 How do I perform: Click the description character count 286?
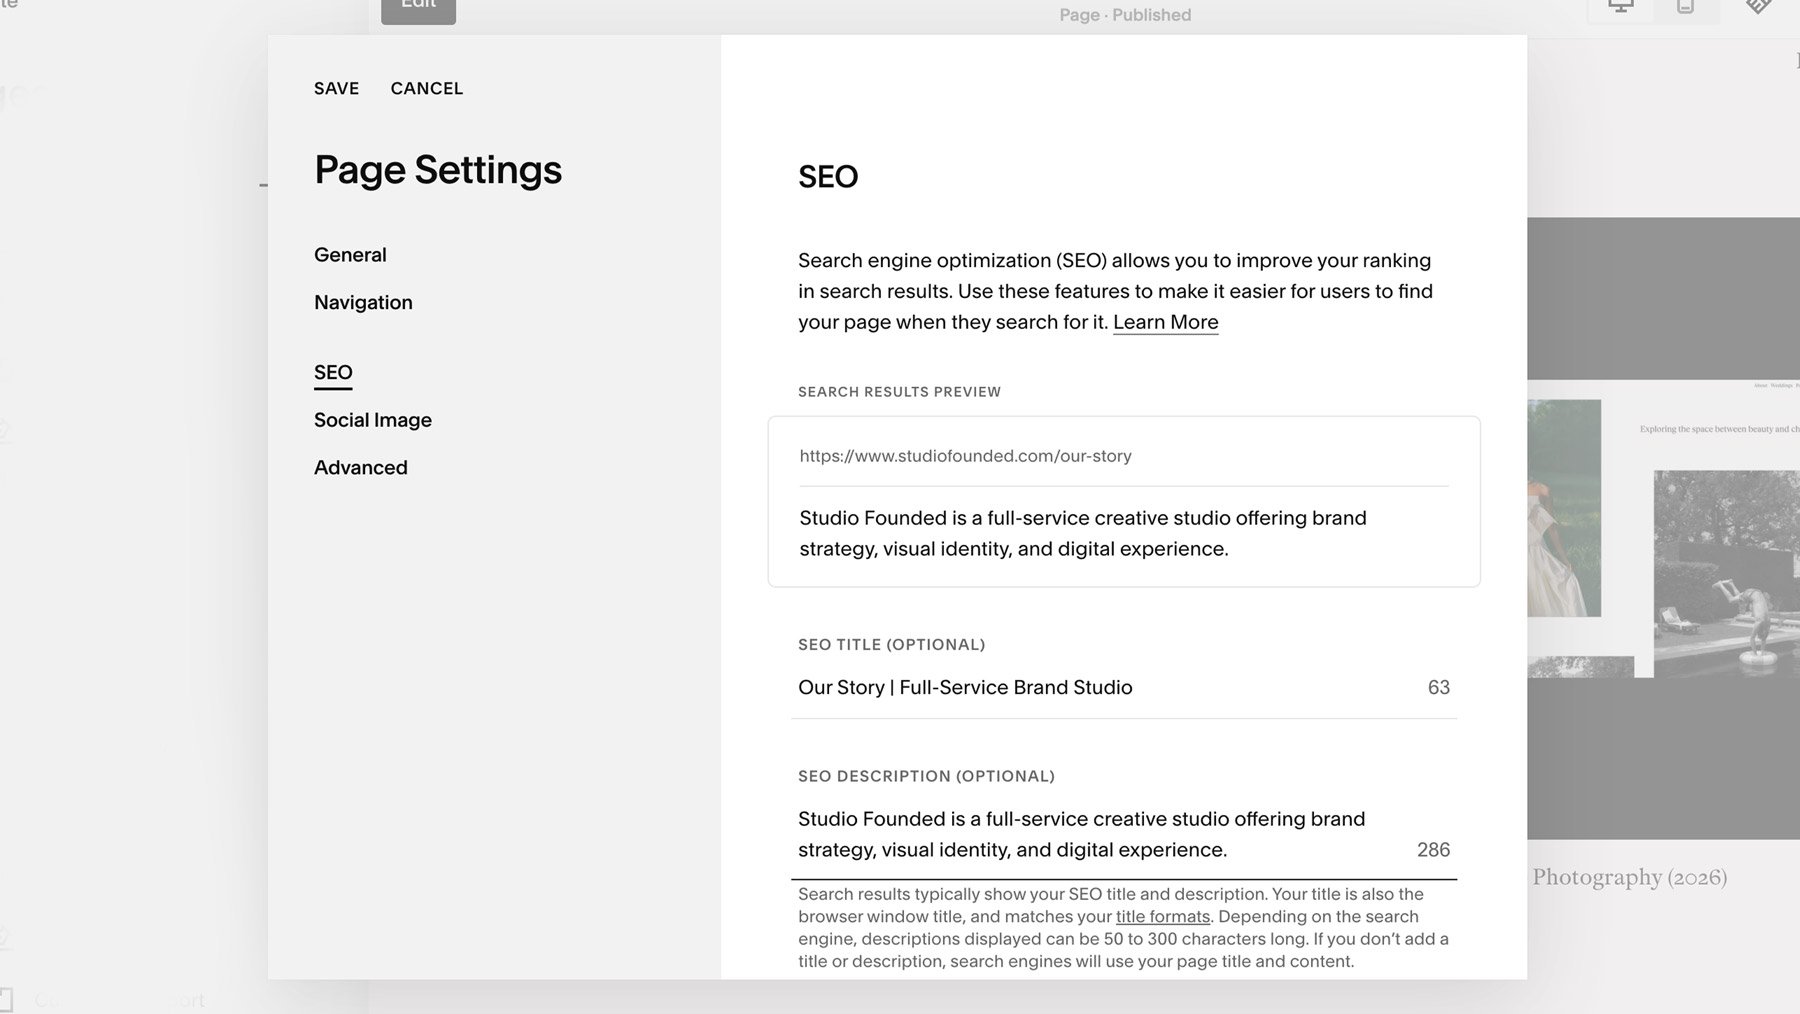[x=1433, y=850]
